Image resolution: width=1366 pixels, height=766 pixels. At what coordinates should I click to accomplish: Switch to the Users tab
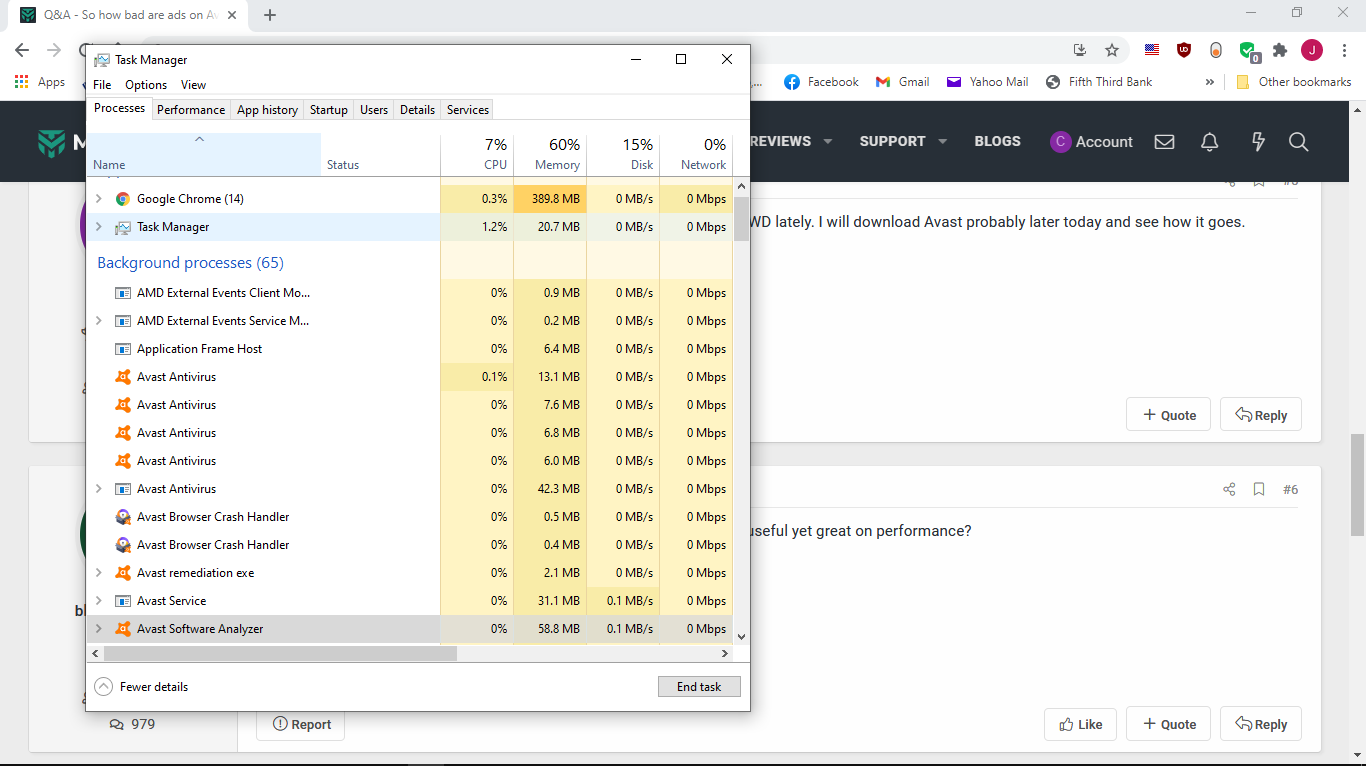pos(374,110)
